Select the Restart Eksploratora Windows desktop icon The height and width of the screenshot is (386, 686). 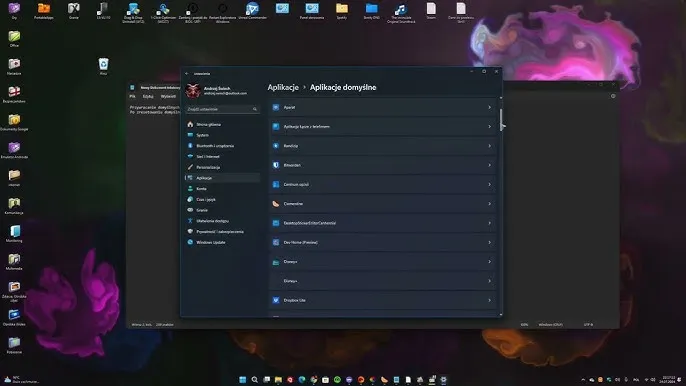click(x=222, y=12)
